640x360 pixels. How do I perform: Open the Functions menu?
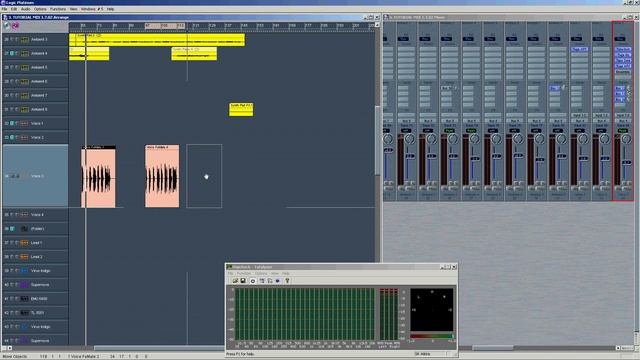coord(58,9)
